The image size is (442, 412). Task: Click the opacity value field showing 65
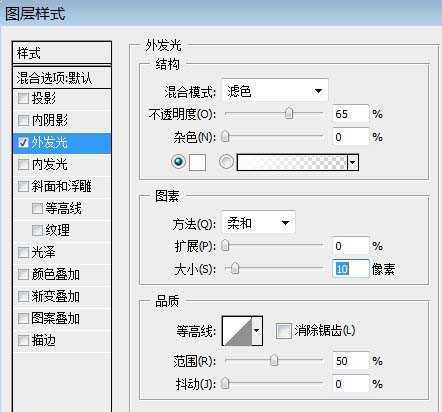pos(351,114)
